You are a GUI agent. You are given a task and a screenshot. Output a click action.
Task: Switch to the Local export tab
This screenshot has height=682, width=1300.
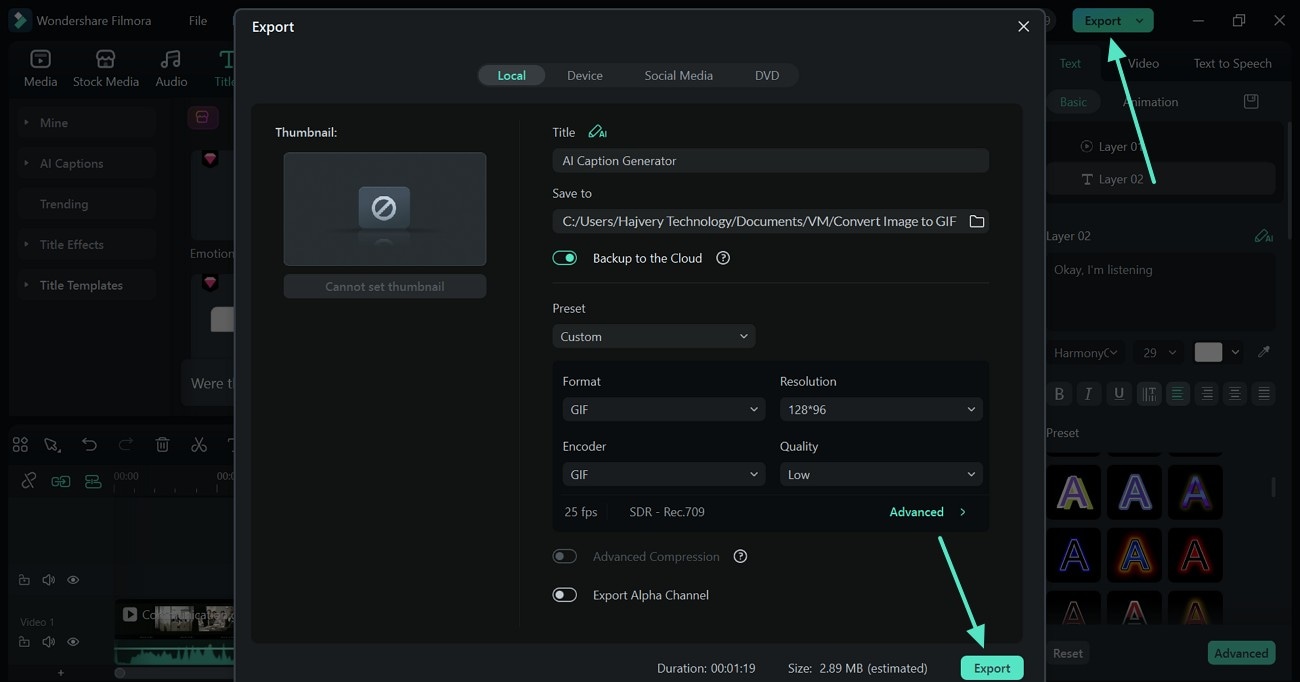pyautogui.click(x=511, y=75)
